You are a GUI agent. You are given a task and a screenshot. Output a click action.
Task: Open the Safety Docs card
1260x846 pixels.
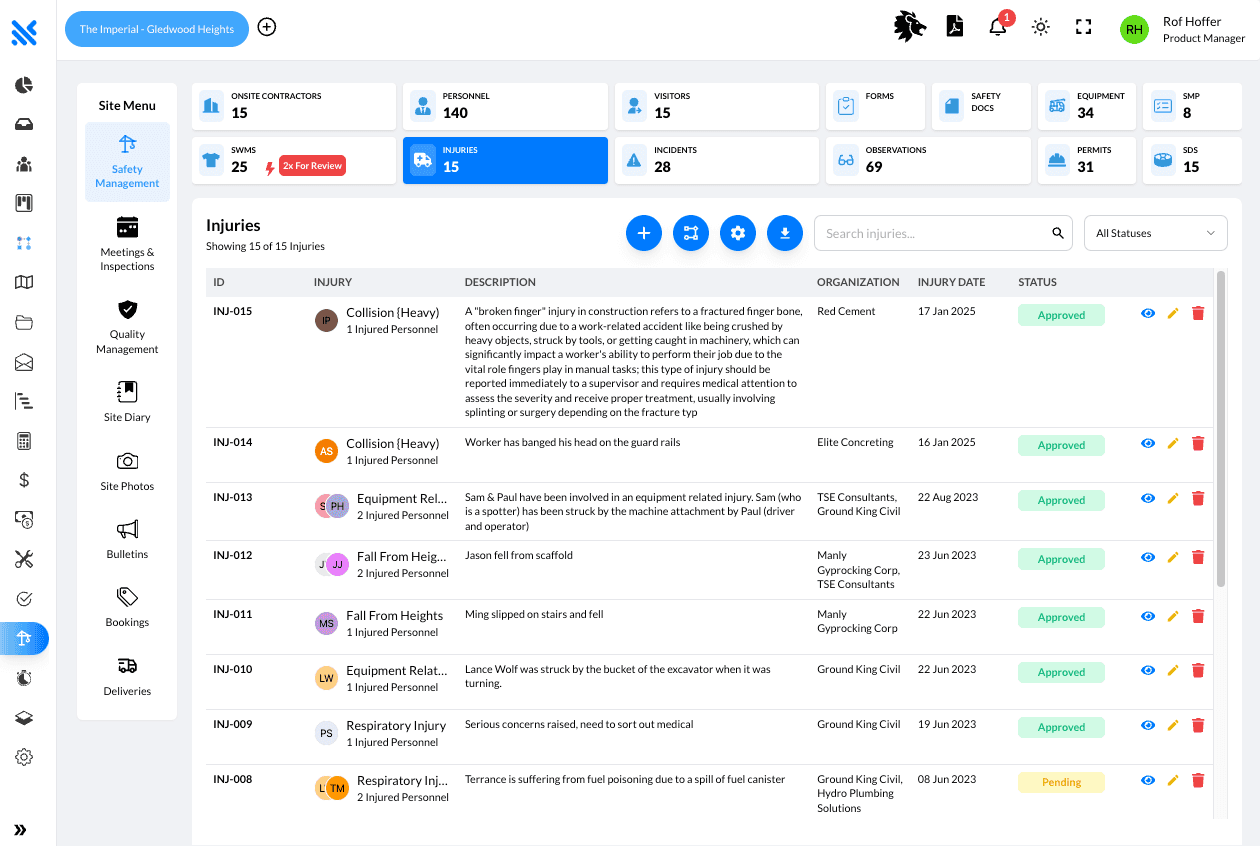click(981, 106)
